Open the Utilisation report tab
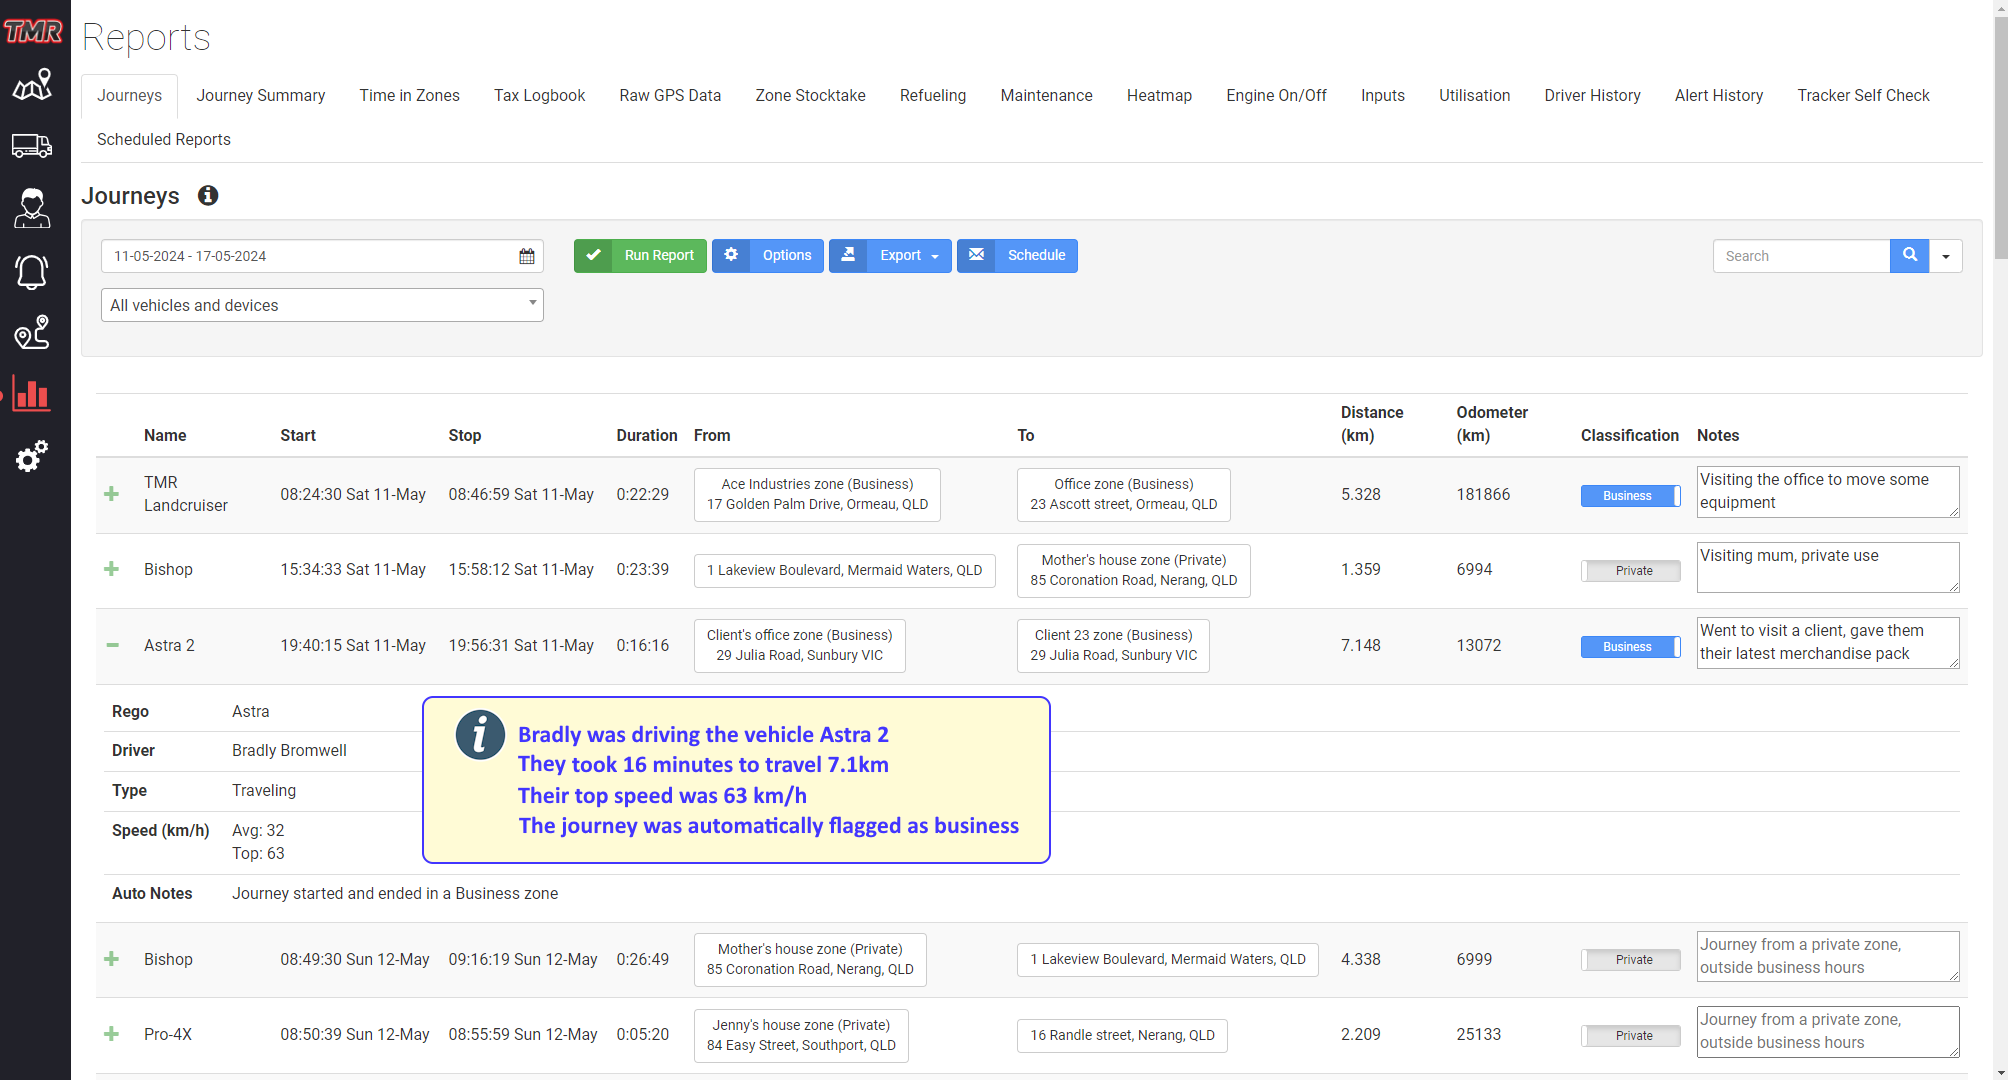Viewport: 2008px width, 1080px height. tap(1475, 96)
